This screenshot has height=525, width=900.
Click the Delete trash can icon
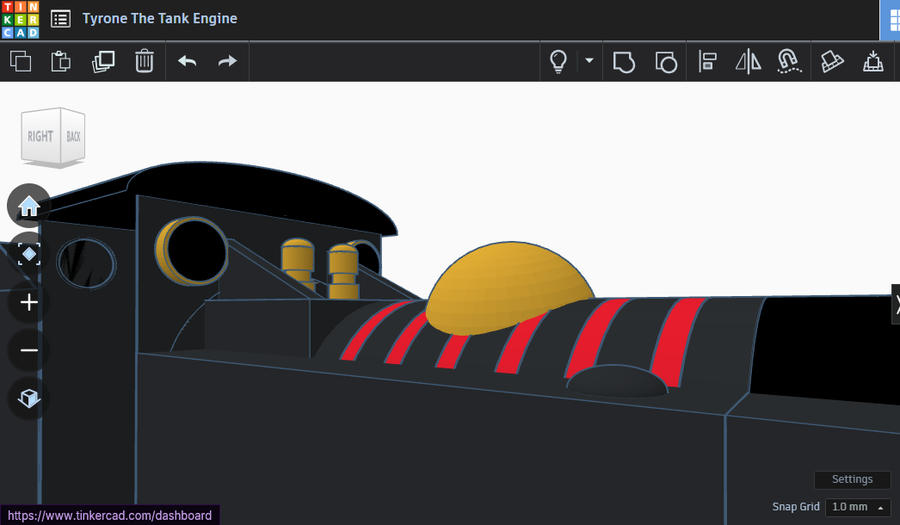(144, 61)
